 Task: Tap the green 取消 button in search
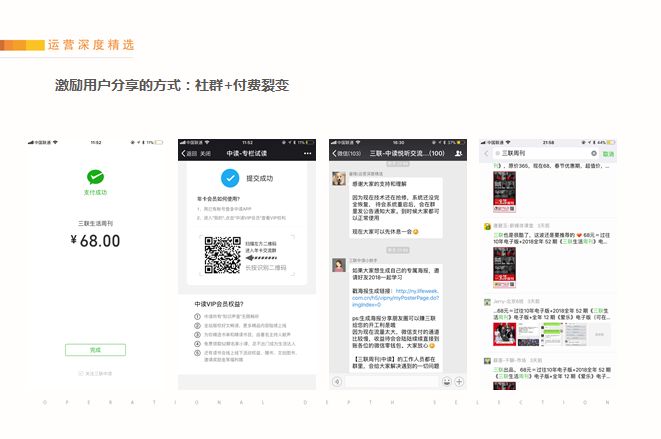[608, 154]
